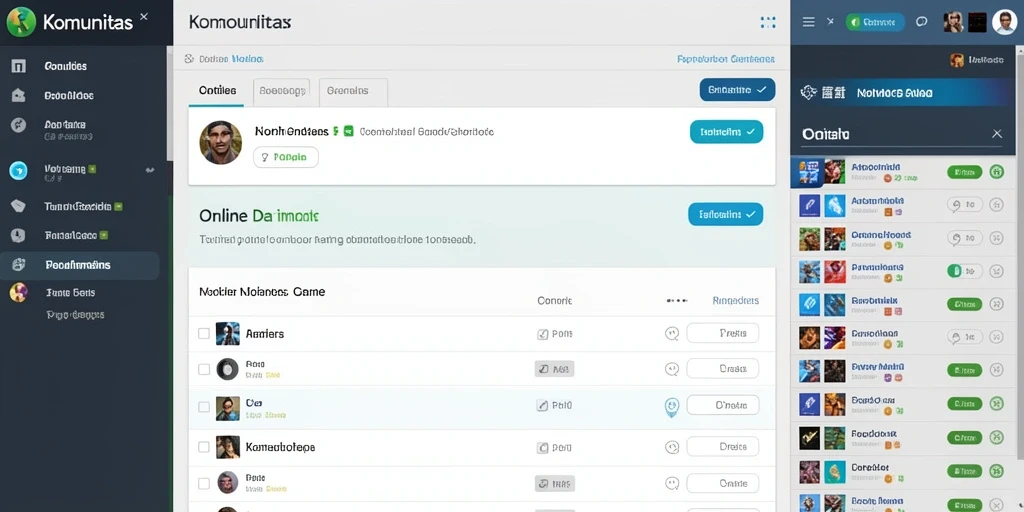Screen dimensions: 1024x512
Task: Click the blue globe icon in sidebar
Action: point(18,170)
